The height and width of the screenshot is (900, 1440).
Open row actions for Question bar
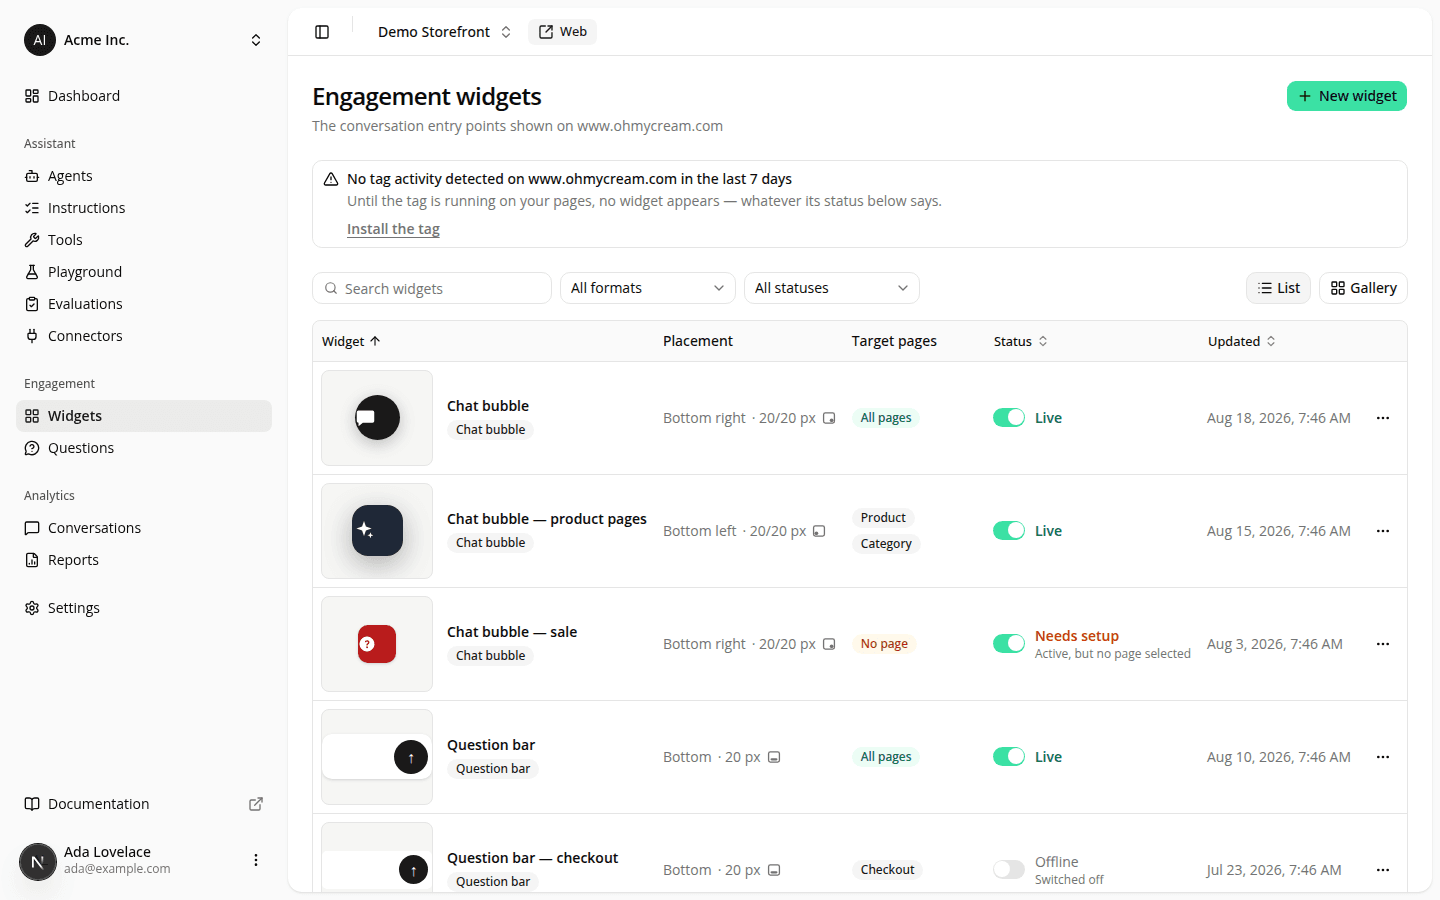(1383, 757)
